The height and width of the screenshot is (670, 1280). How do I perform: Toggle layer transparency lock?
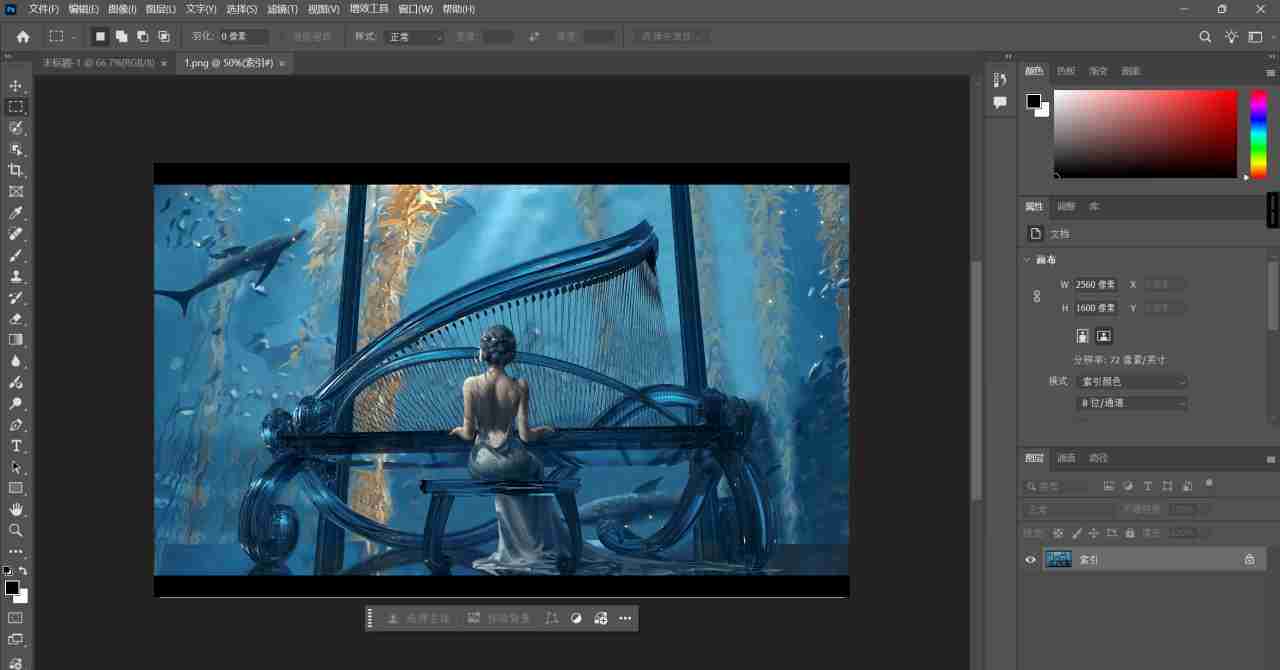[x=1058, y=533]
